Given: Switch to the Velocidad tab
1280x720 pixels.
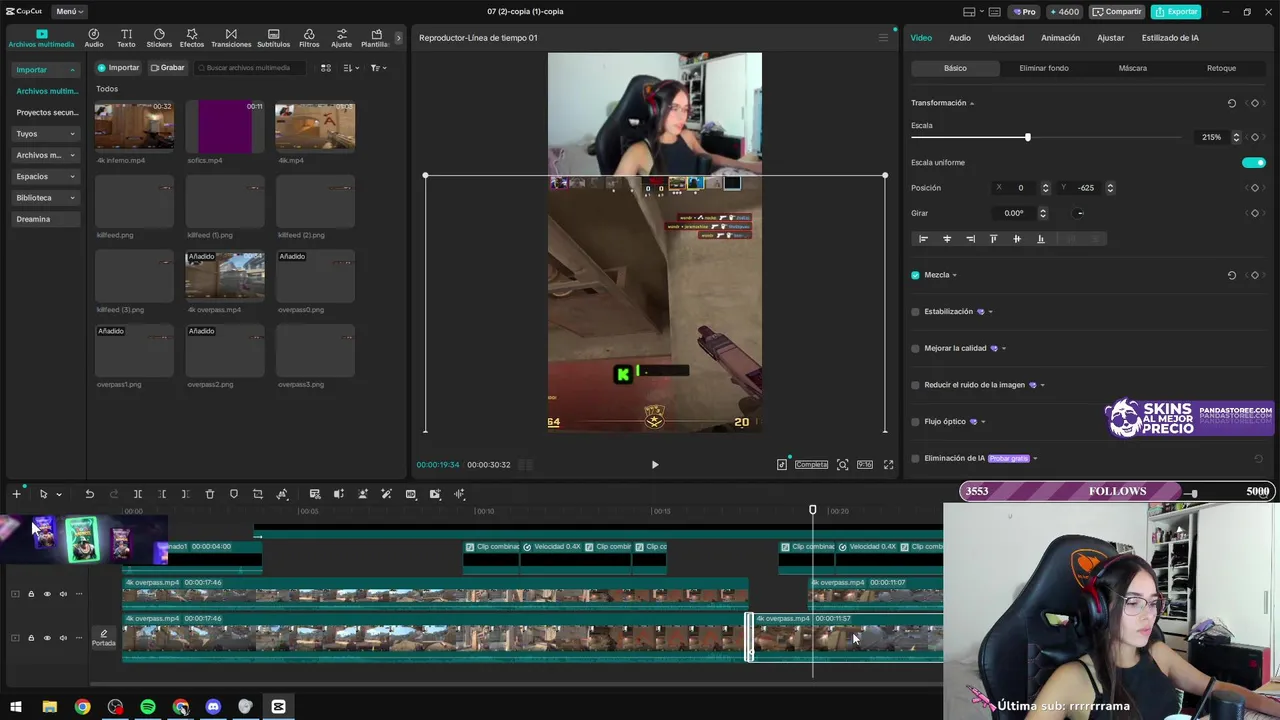Looking at the screenshot, I should (1006, 38).
